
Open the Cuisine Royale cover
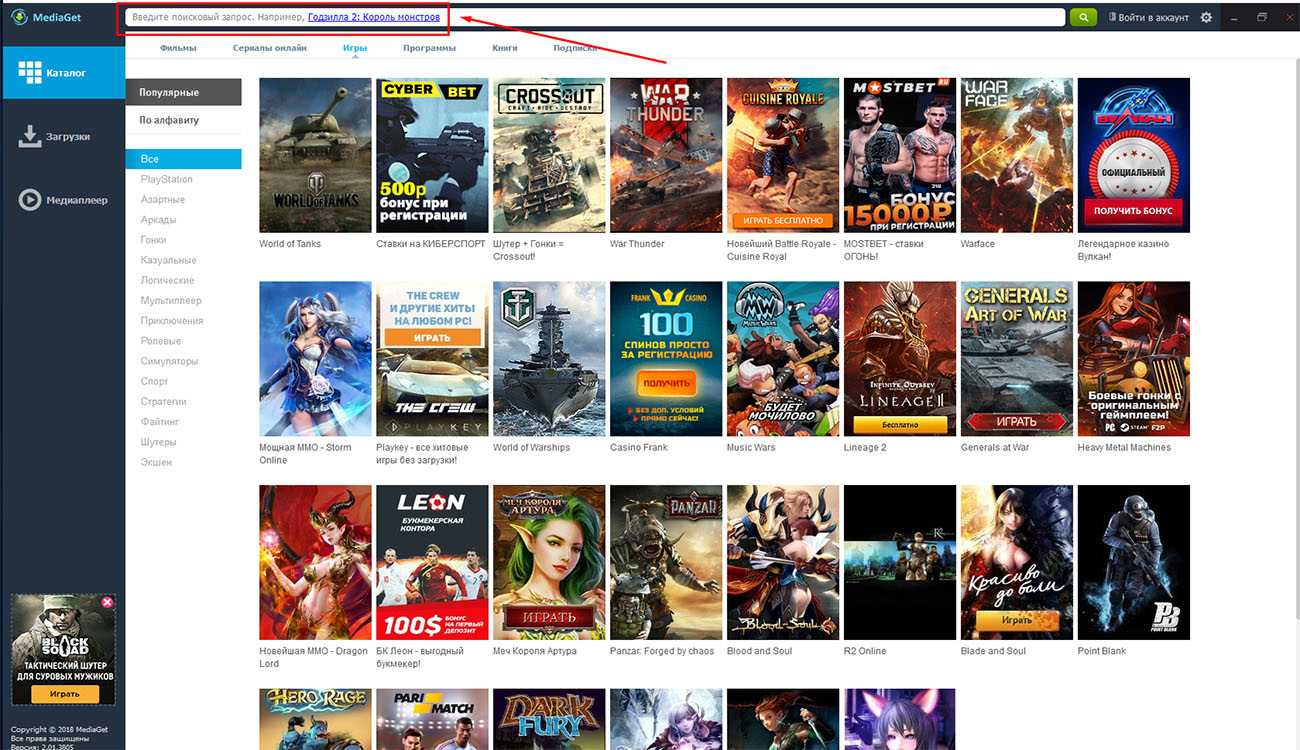(x=783, y=155)
